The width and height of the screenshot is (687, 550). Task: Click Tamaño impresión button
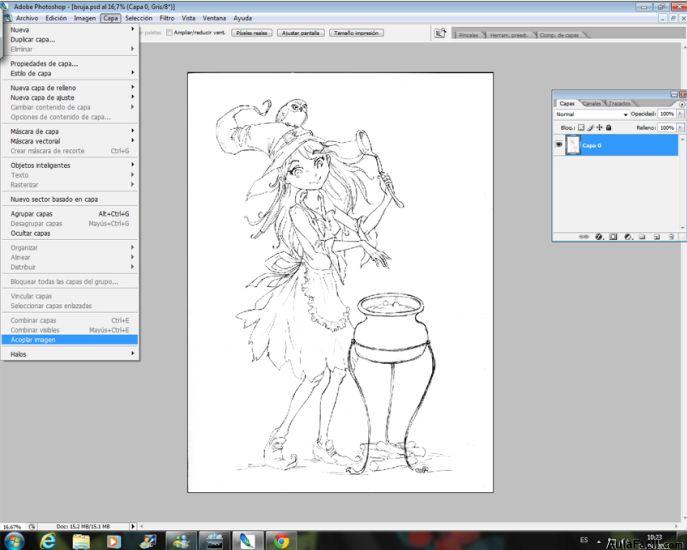tap(357, 33)
